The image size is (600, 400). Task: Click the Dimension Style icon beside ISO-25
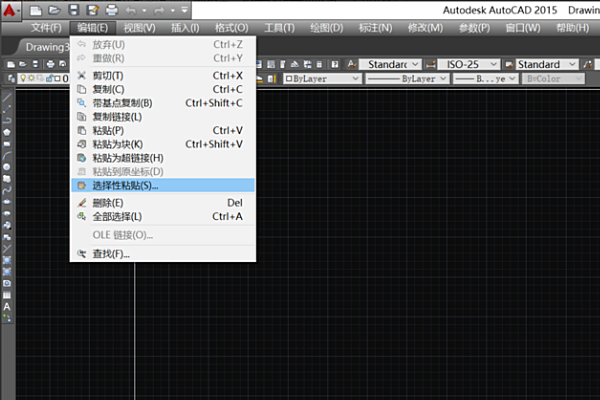point(430,64)
